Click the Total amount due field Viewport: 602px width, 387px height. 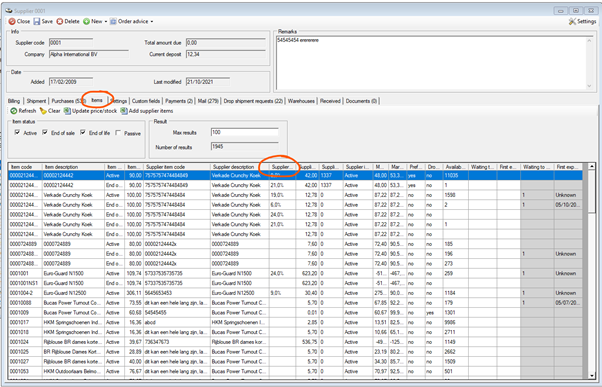[226, 43]
